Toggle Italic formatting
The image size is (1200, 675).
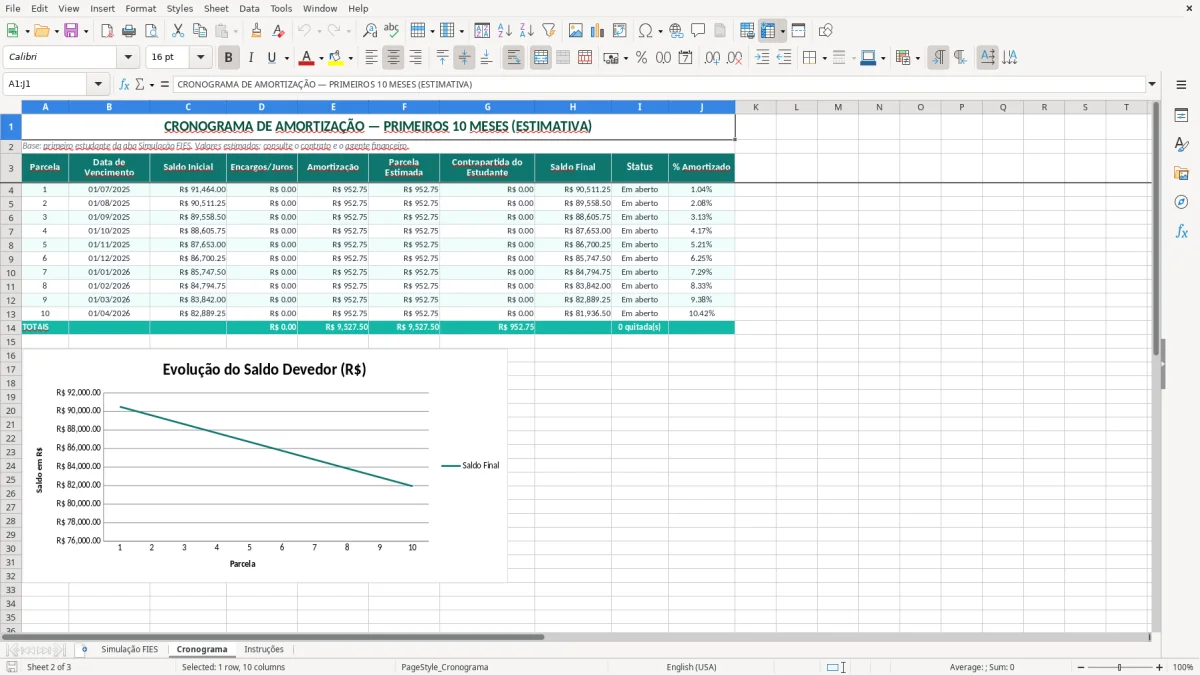click(250, 58)
